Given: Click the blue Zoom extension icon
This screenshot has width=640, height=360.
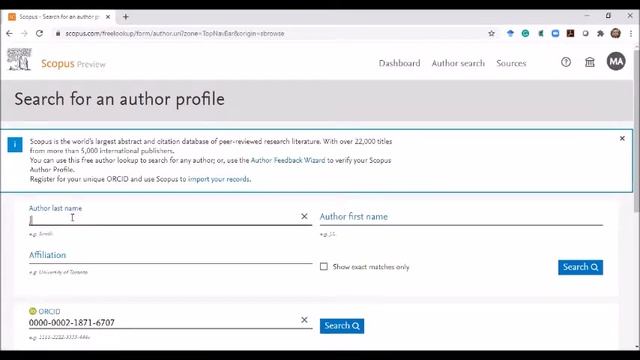Looking at the screenshot, I should click(555, 33).
